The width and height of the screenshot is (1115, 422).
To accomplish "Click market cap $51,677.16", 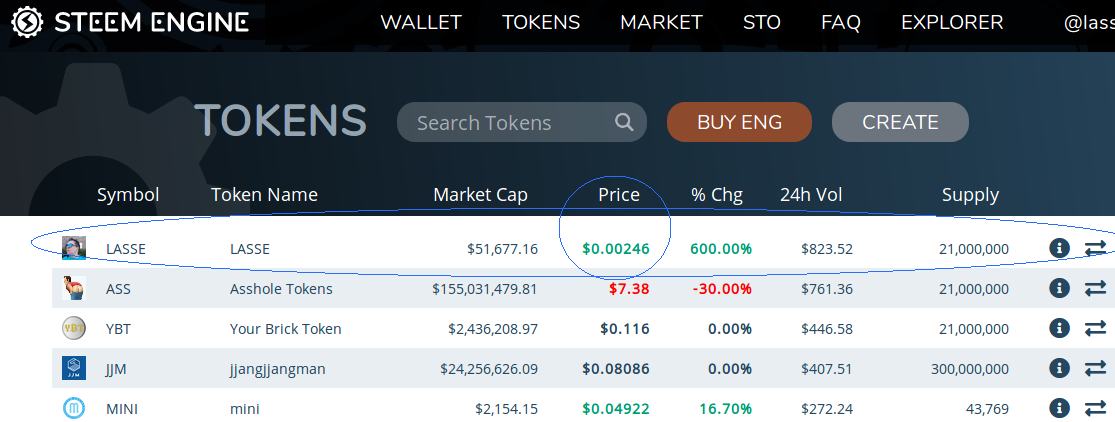I will coord(503,249).
